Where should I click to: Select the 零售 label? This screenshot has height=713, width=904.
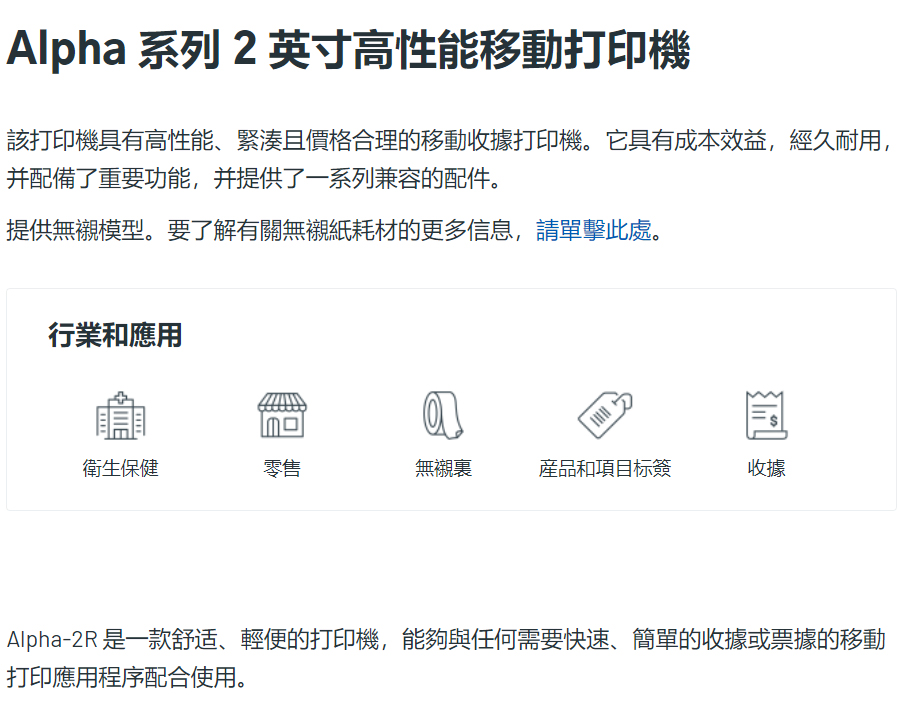(282, 468)
